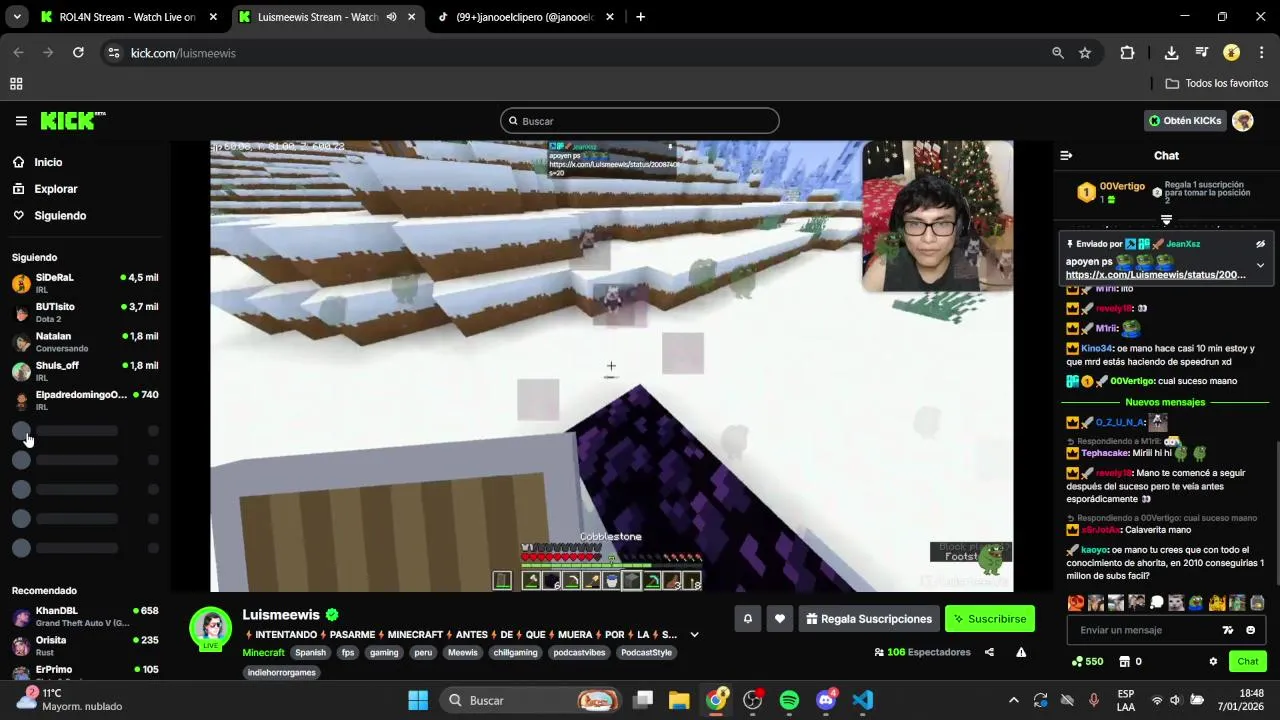Expand the stream title dropdown
This screenshot has height=720, width=1280.
click(694, 635)
